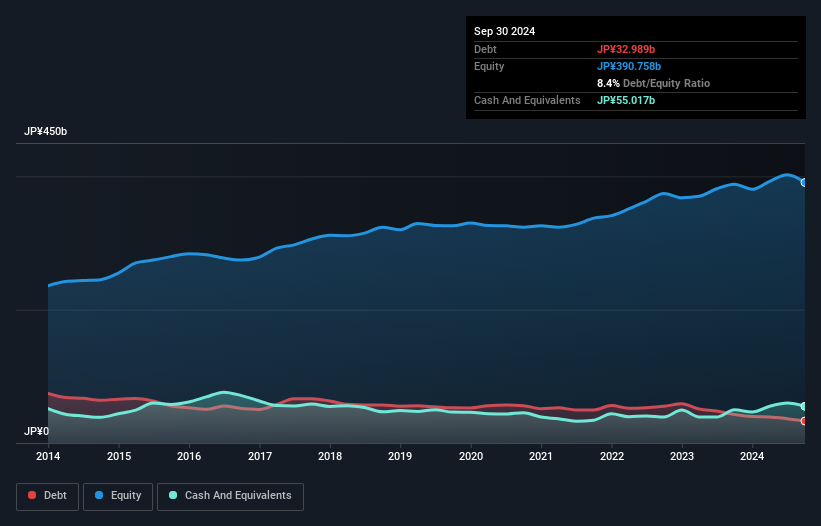Viewport: 821px width, 526px height.
Task: Click the blue Equity legend dot
Action: pyautogui.click(x=99, y=495)
